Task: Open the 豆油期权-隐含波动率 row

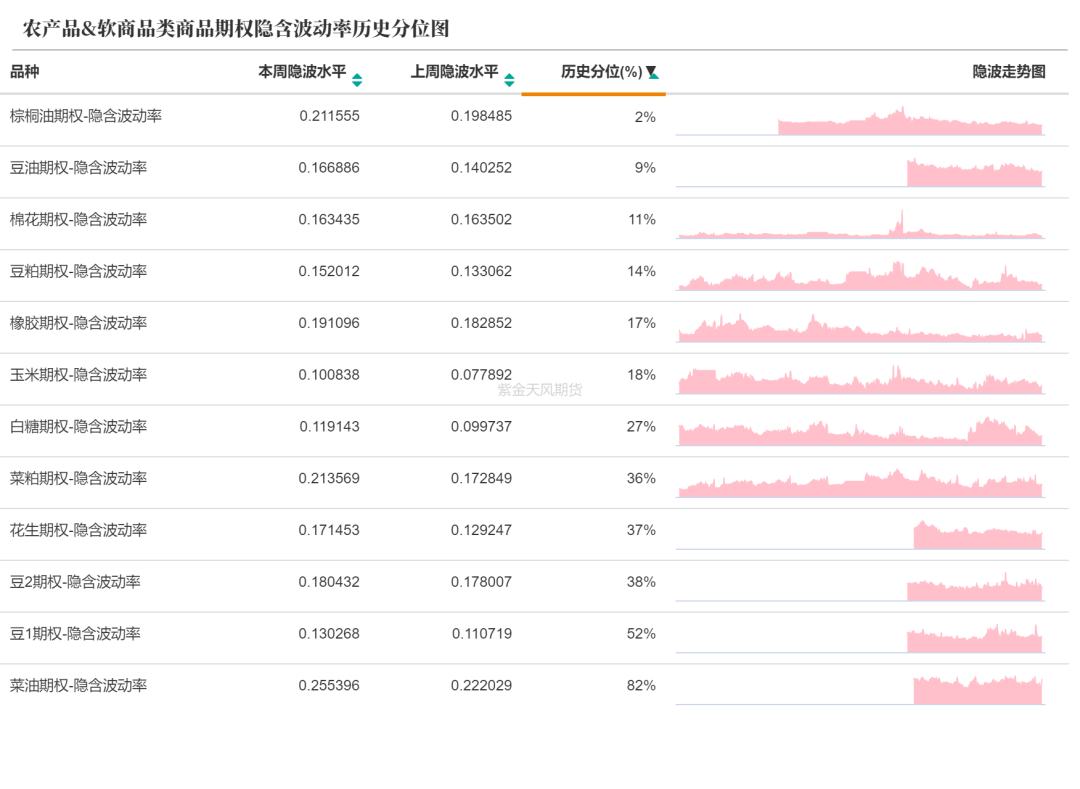Action: (x=79, y=168)
